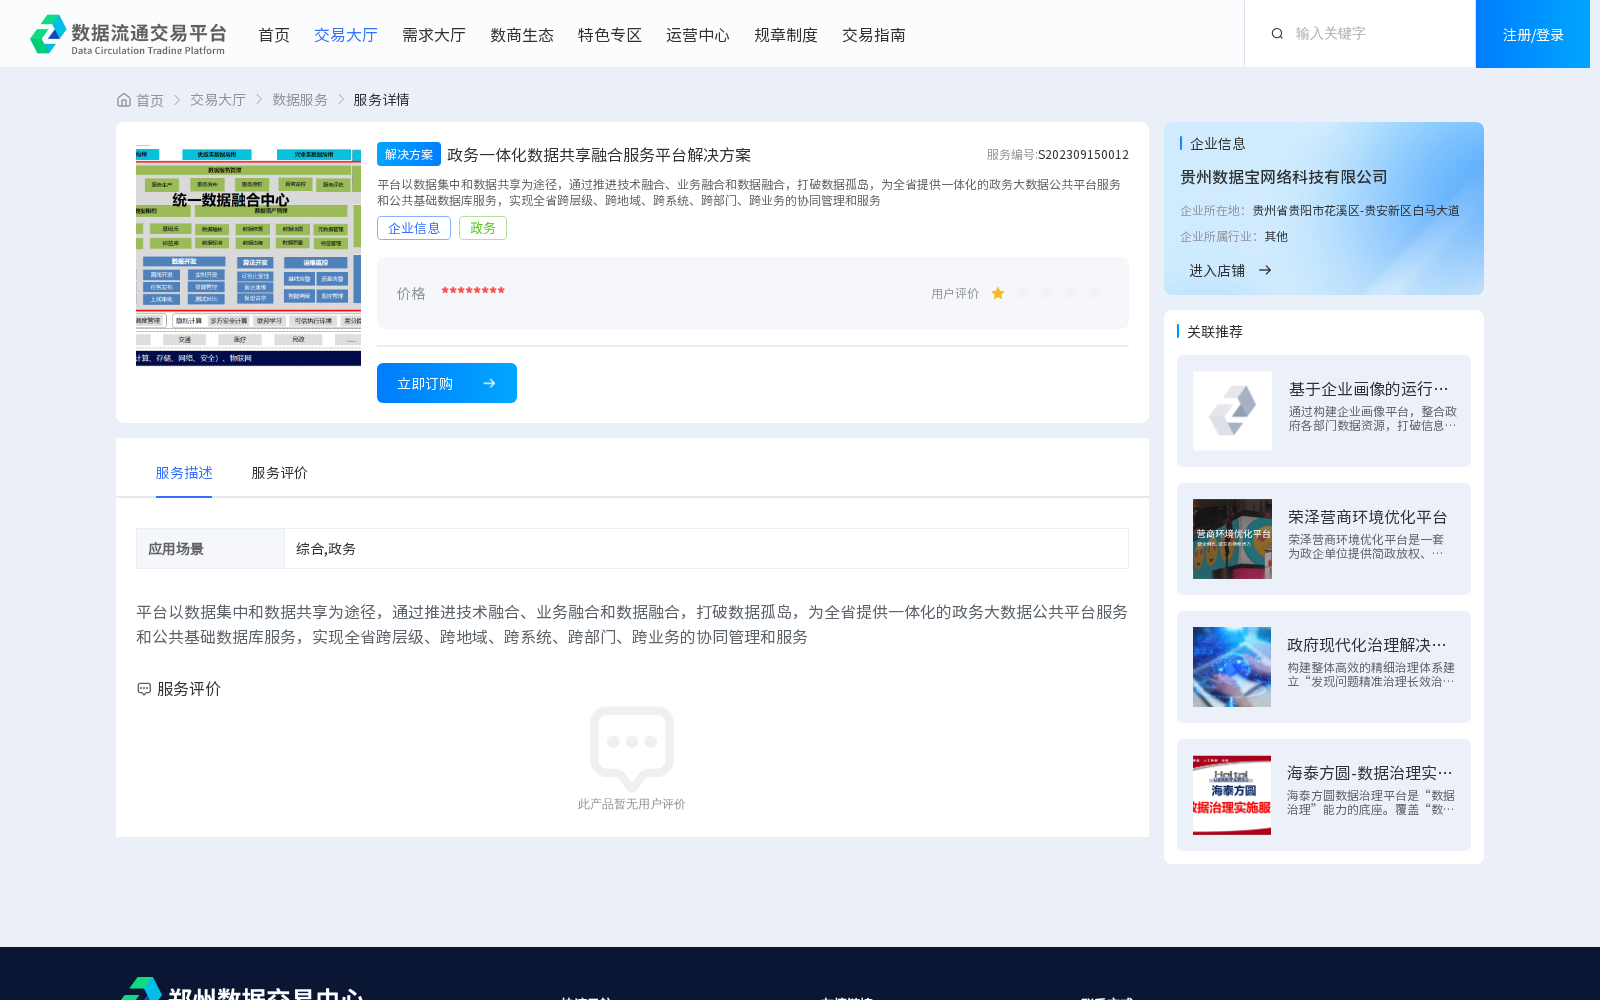The image size is (1600, 1000).
Task: Click the empty review speech bubble icon
Action: [x=632, y=748]
